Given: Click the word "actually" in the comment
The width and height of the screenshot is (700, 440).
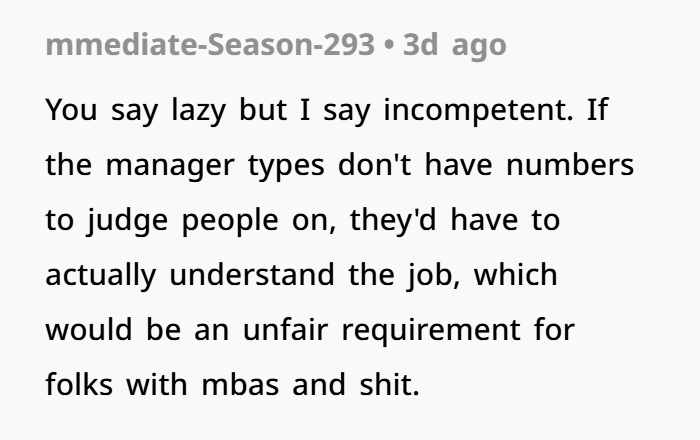Looking at the screenshot, I should tap(101, 276).
